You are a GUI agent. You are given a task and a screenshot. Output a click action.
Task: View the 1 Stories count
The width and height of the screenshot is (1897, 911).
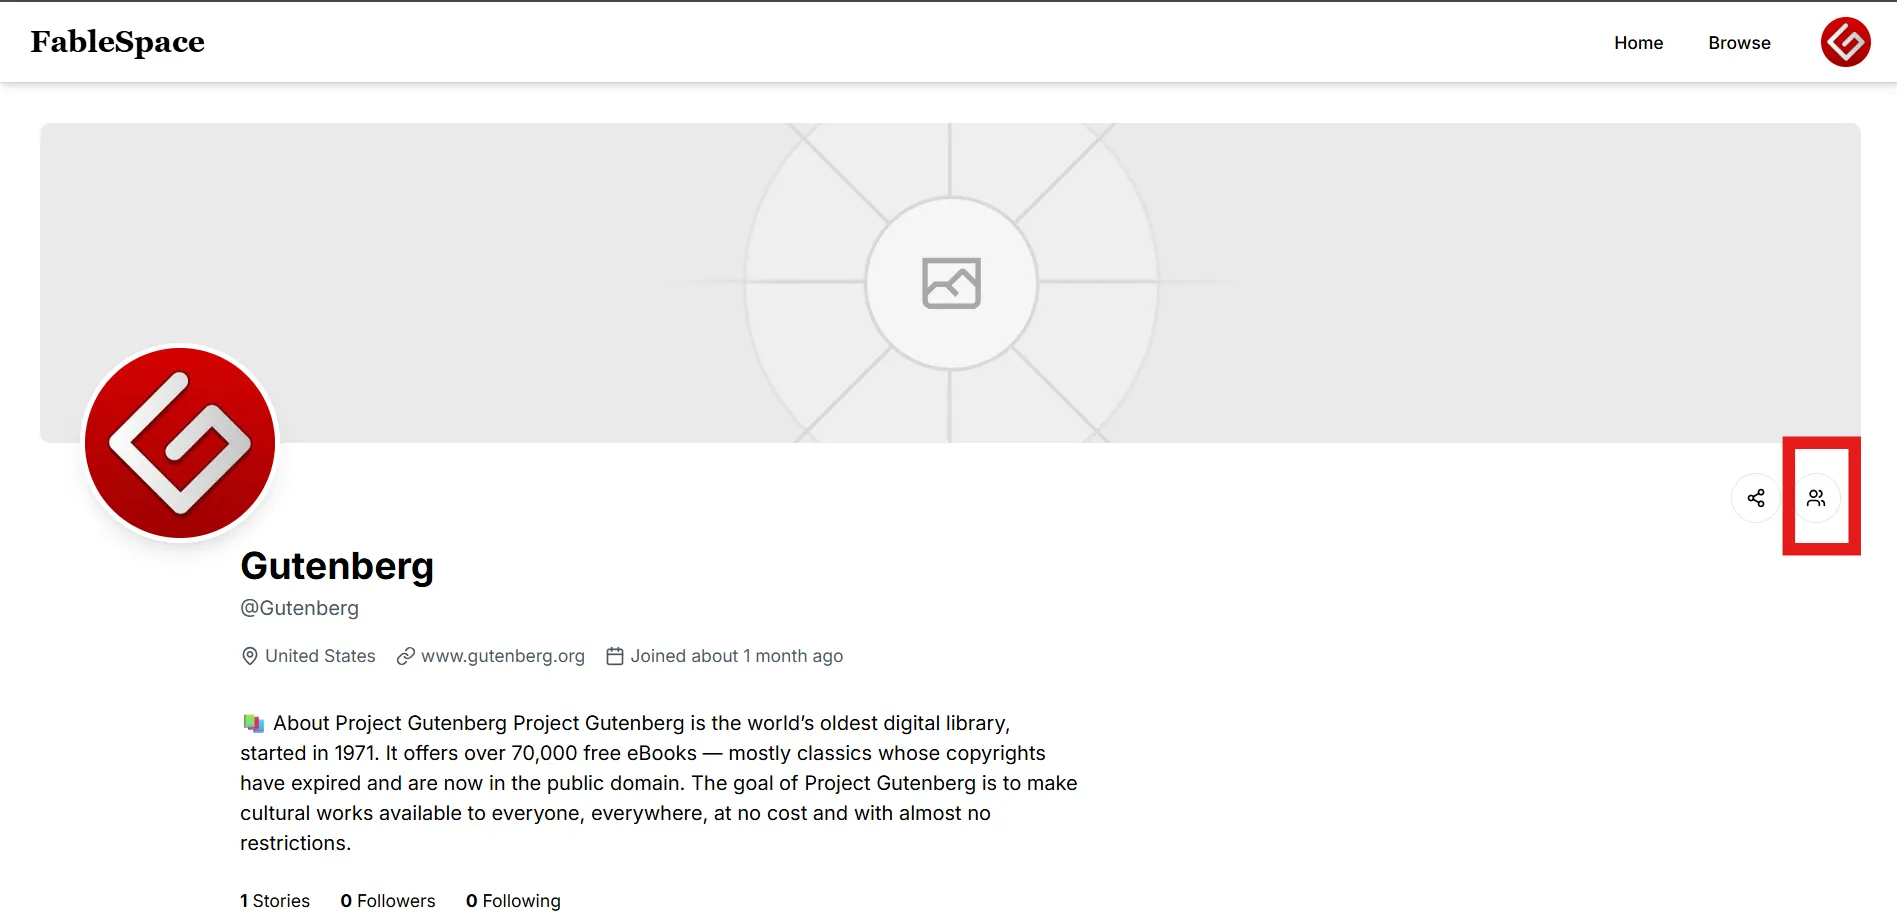(275, 900)
